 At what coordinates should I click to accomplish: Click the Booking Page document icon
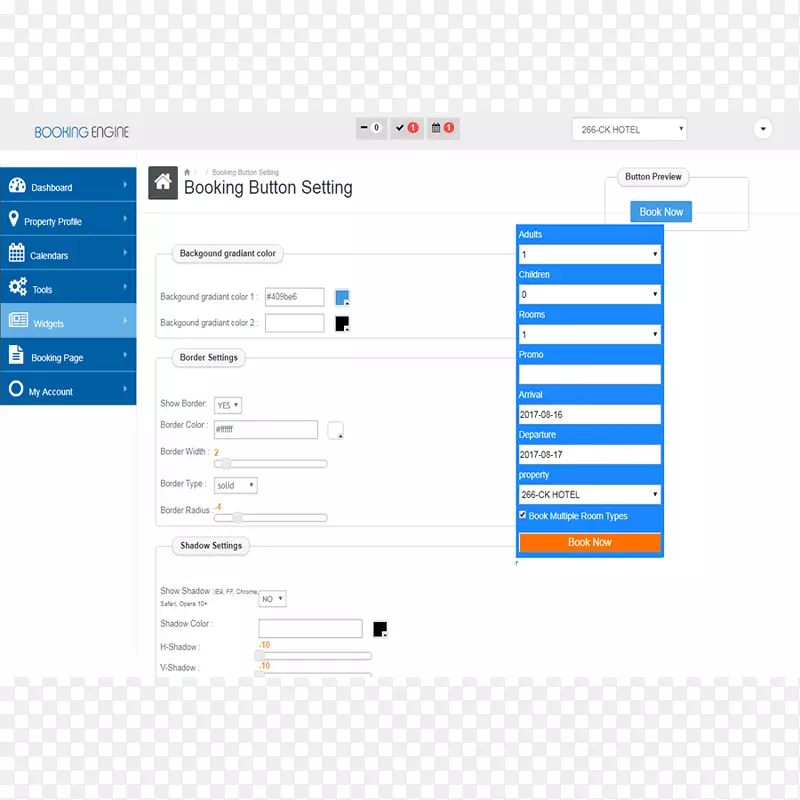pyautogui.click(x=16, y=355)
